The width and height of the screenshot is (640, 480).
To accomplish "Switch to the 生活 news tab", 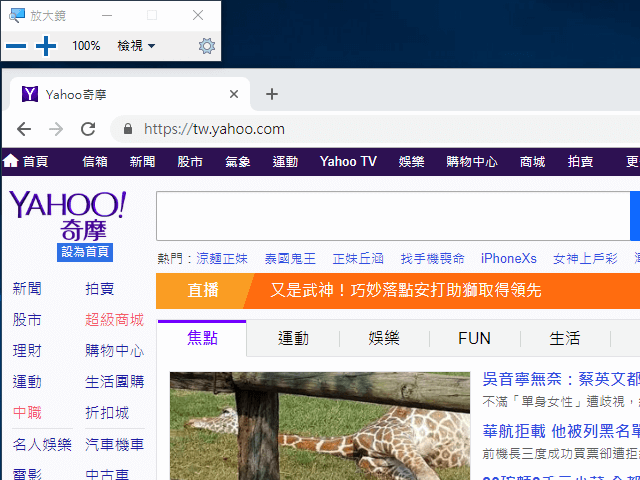I will tap(565, 338).
